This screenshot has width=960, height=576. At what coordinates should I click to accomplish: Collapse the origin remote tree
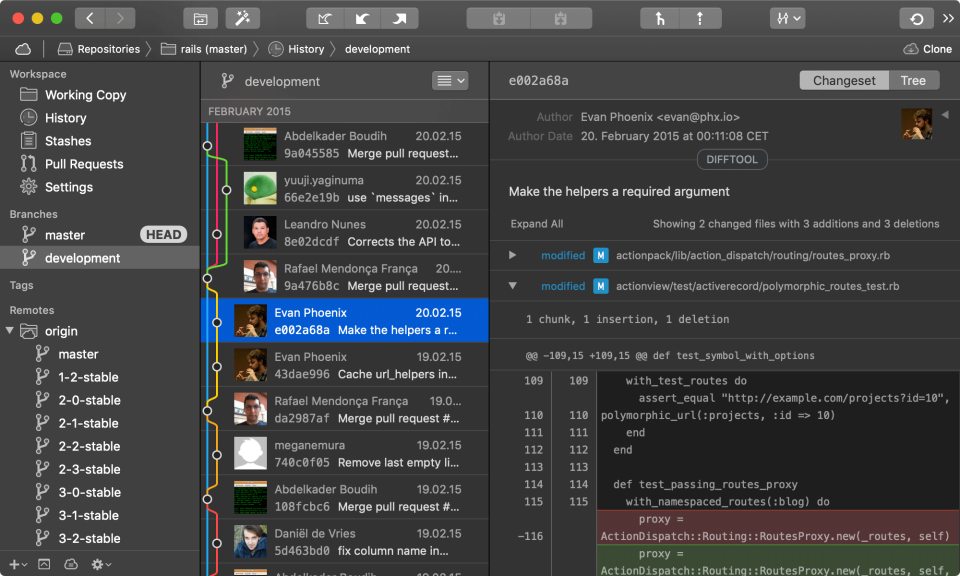[x=10, y=331]
